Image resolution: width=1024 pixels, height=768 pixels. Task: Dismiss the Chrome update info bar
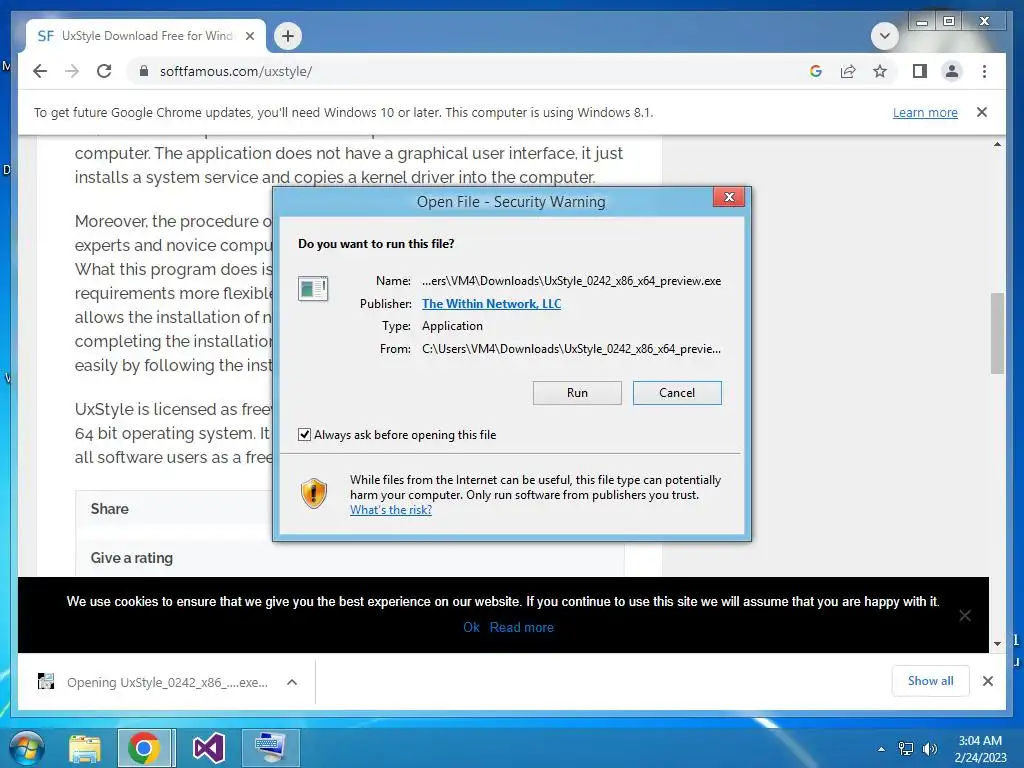(982, 112)
